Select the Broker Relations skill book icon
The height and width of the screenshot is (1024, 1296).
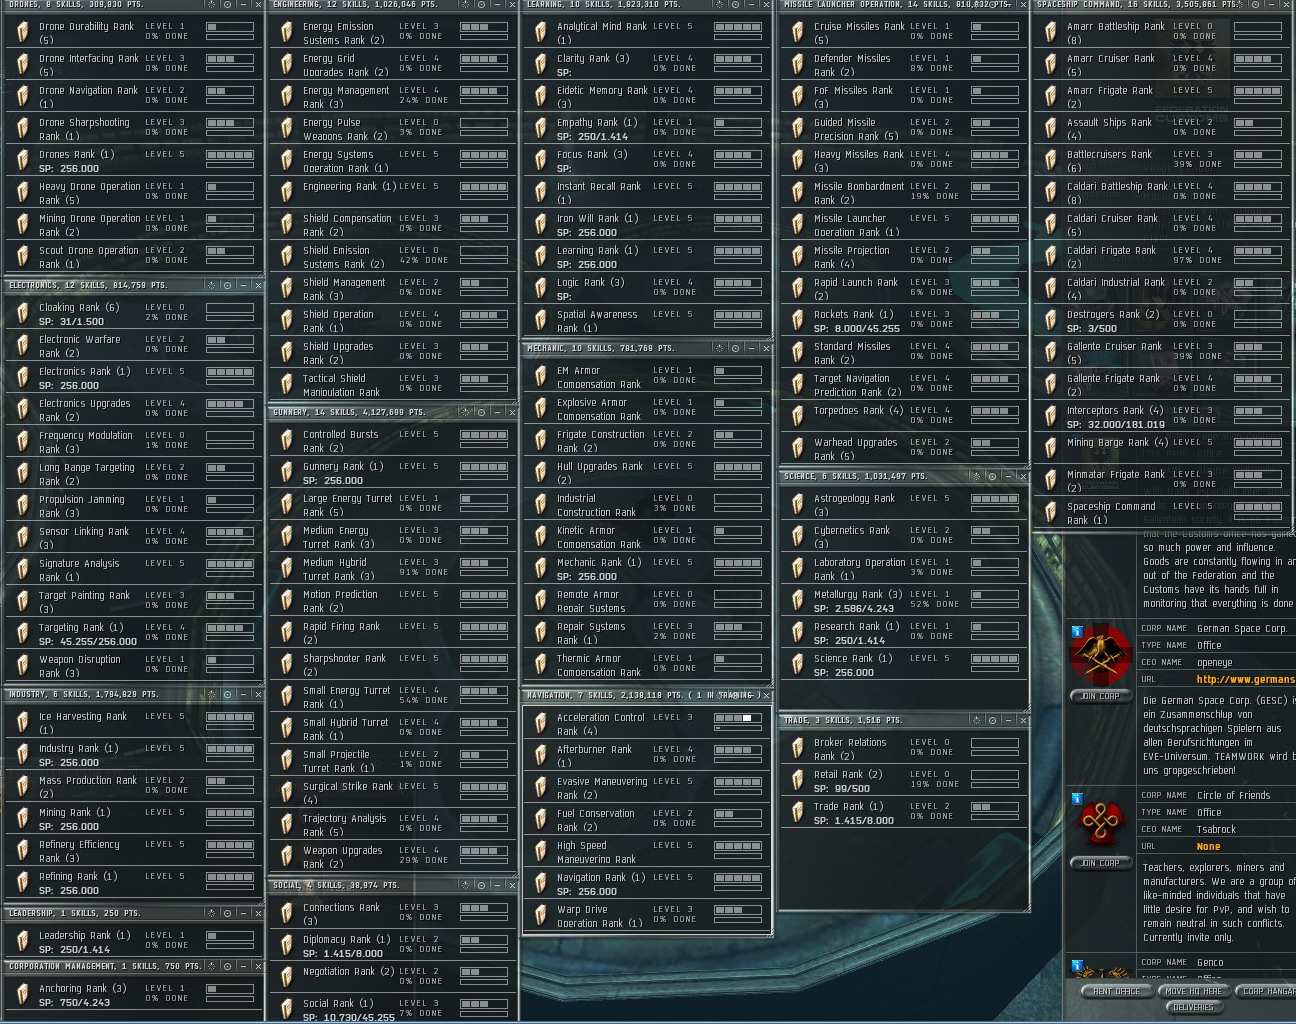798,749
